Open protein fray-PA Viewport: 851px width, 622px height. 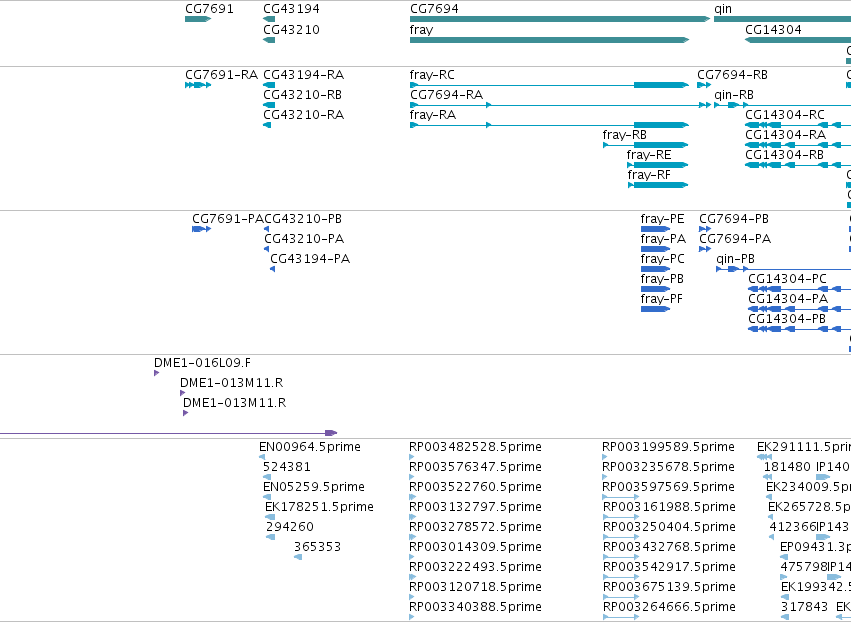[663, 239]
